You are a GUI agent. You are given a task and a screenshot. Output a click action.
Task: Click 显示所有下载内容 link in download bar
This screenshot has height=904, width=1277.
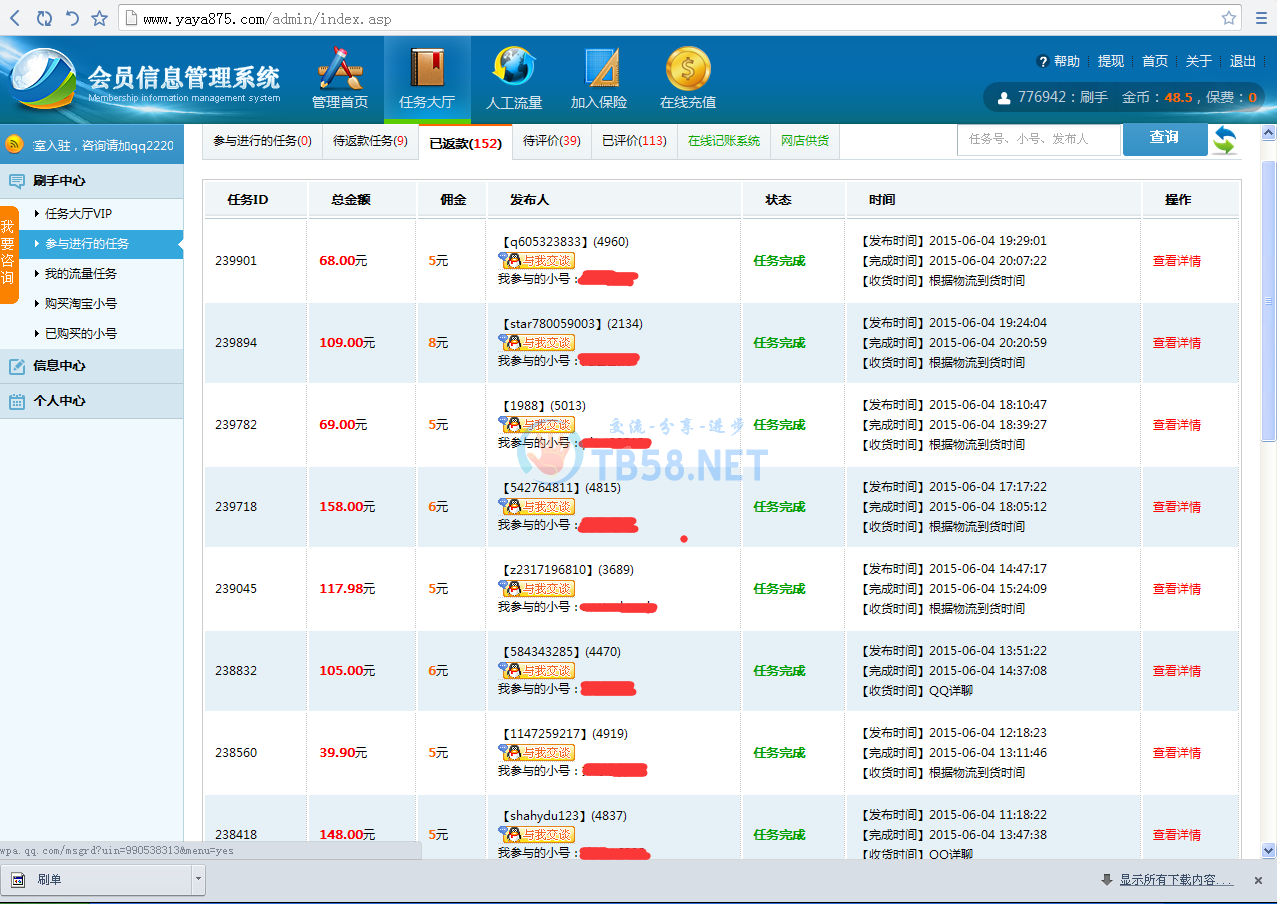pos(1176,880)
